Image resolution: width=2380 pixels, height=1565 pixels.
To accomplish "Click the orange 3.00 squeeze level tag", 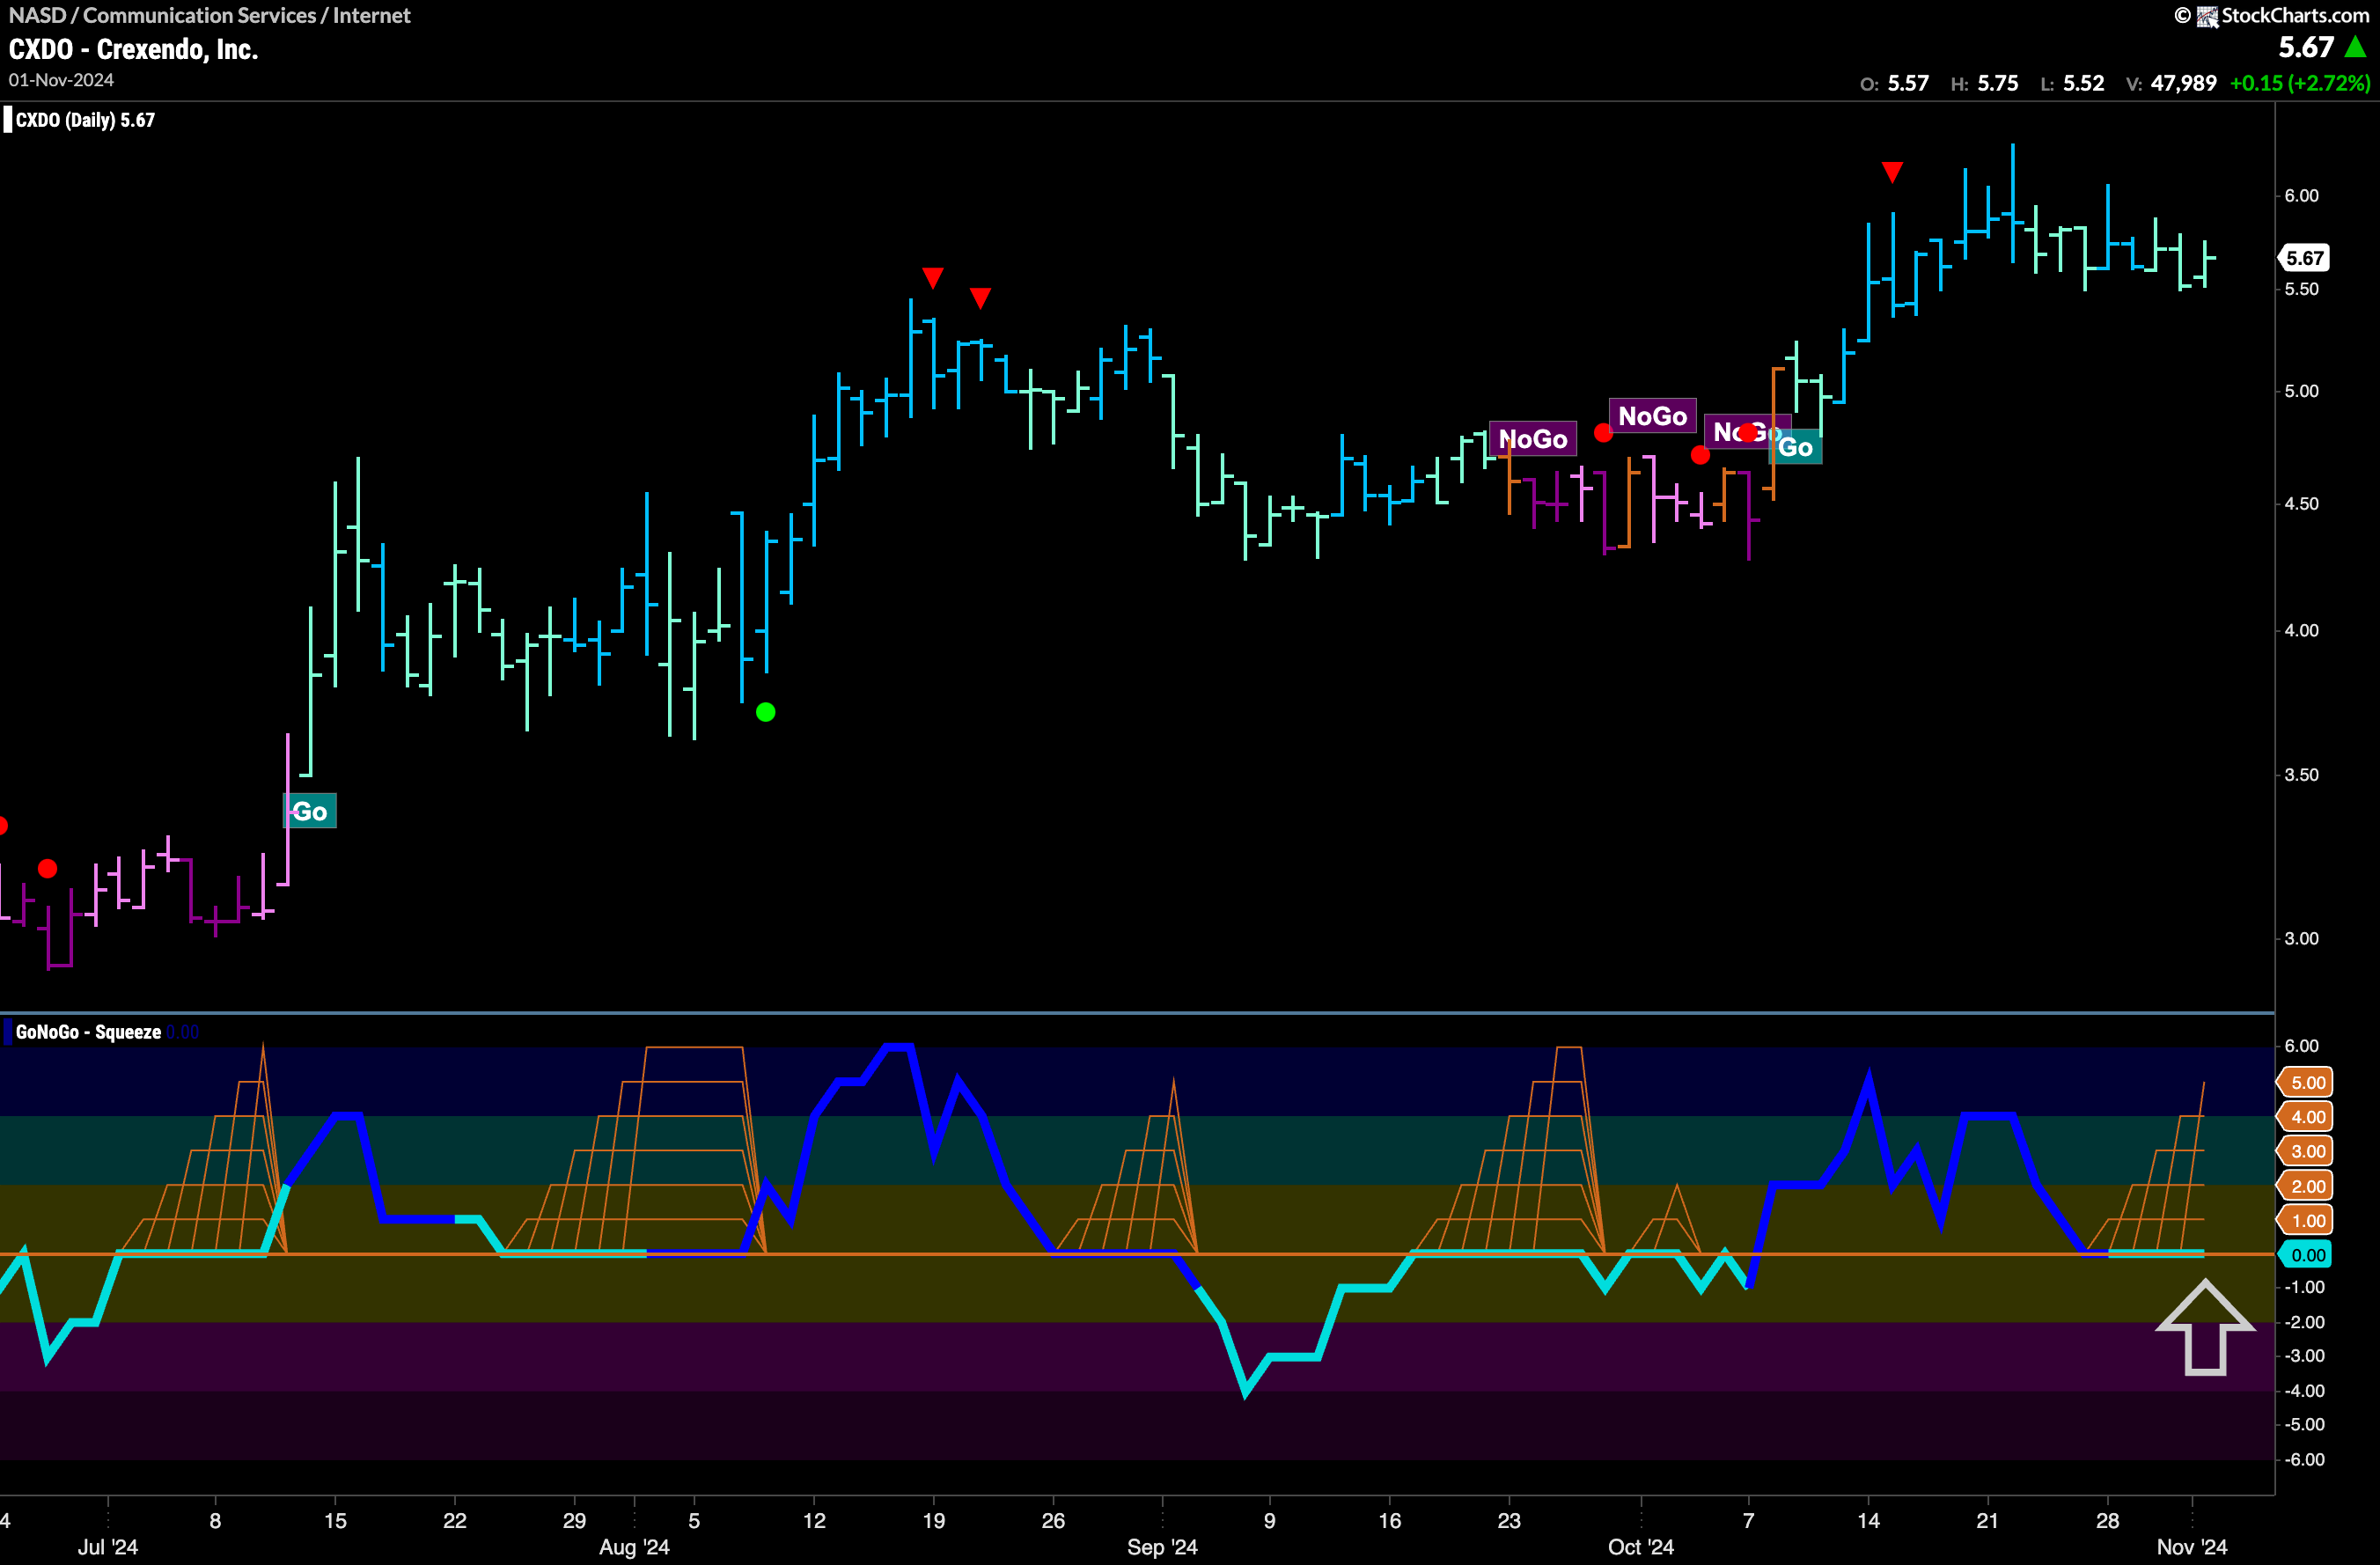I will tap(2305, 1151).
